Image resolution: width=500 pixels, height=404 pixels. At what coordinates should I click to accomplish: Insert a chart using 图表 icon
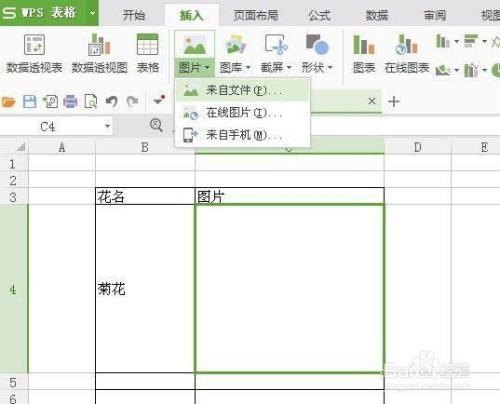(364, 53)
